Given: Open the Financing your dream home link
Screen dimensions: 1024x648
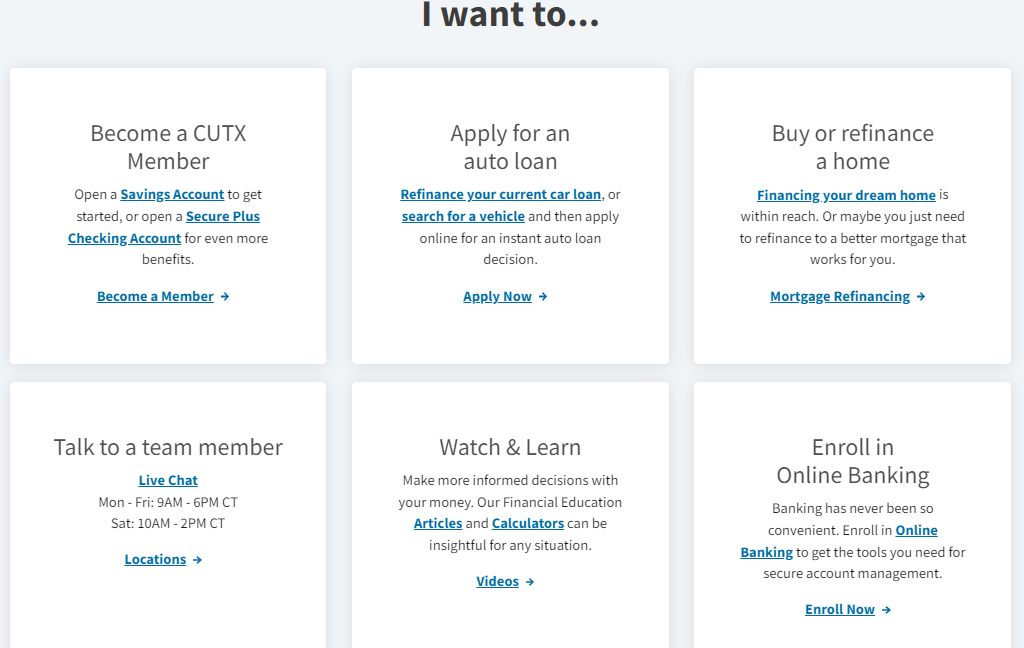Looking at the screenshot, I should [846, 195].
